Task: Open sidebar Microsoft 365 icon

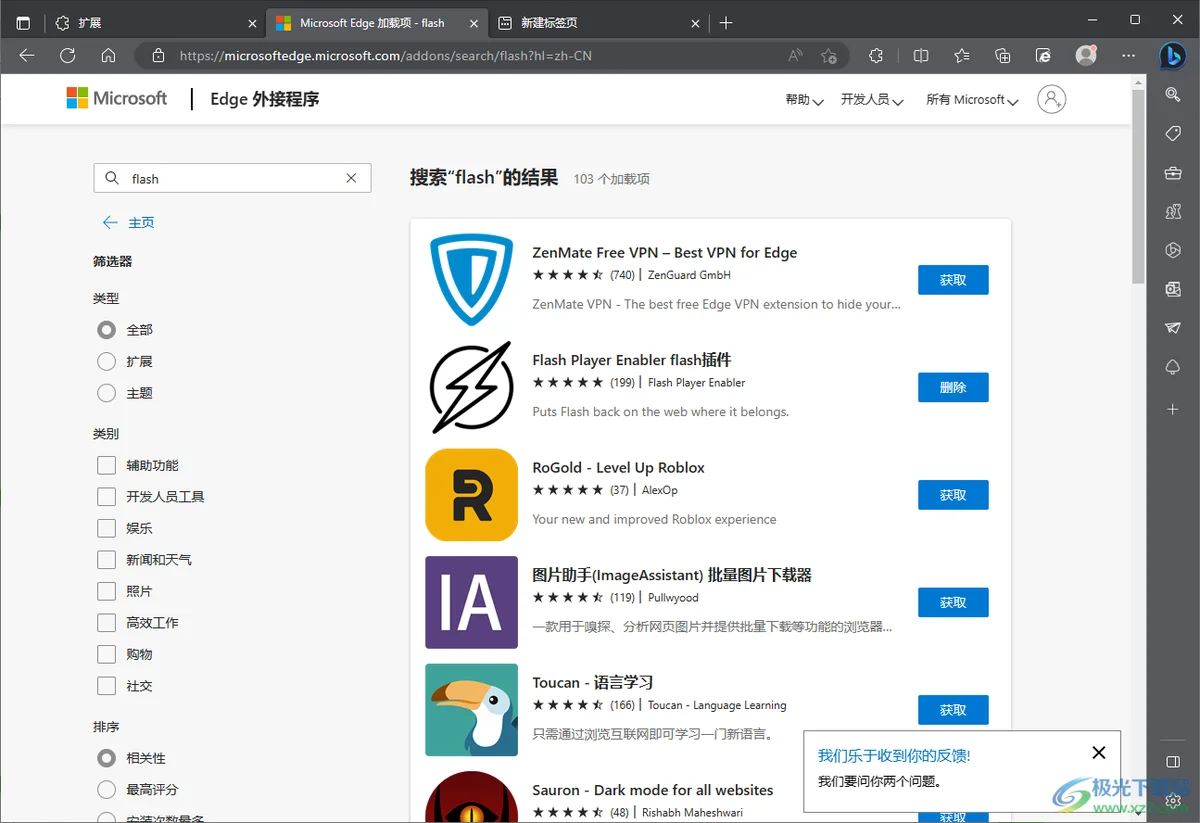Action: click(x=1173, y=250)
